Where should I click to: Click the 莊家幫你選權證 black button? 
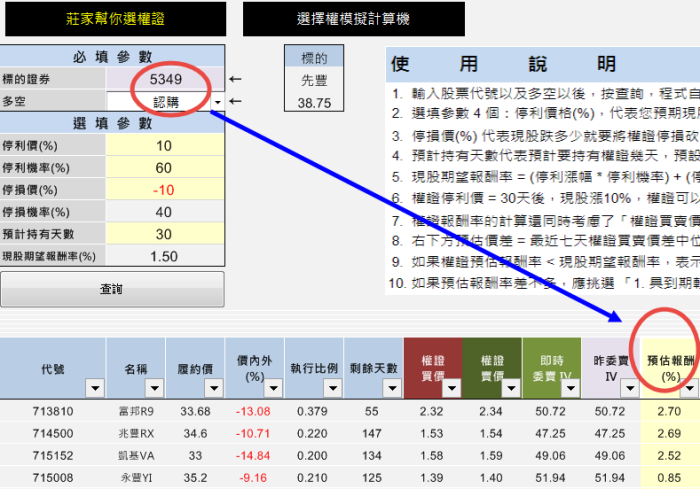[115, 19]
